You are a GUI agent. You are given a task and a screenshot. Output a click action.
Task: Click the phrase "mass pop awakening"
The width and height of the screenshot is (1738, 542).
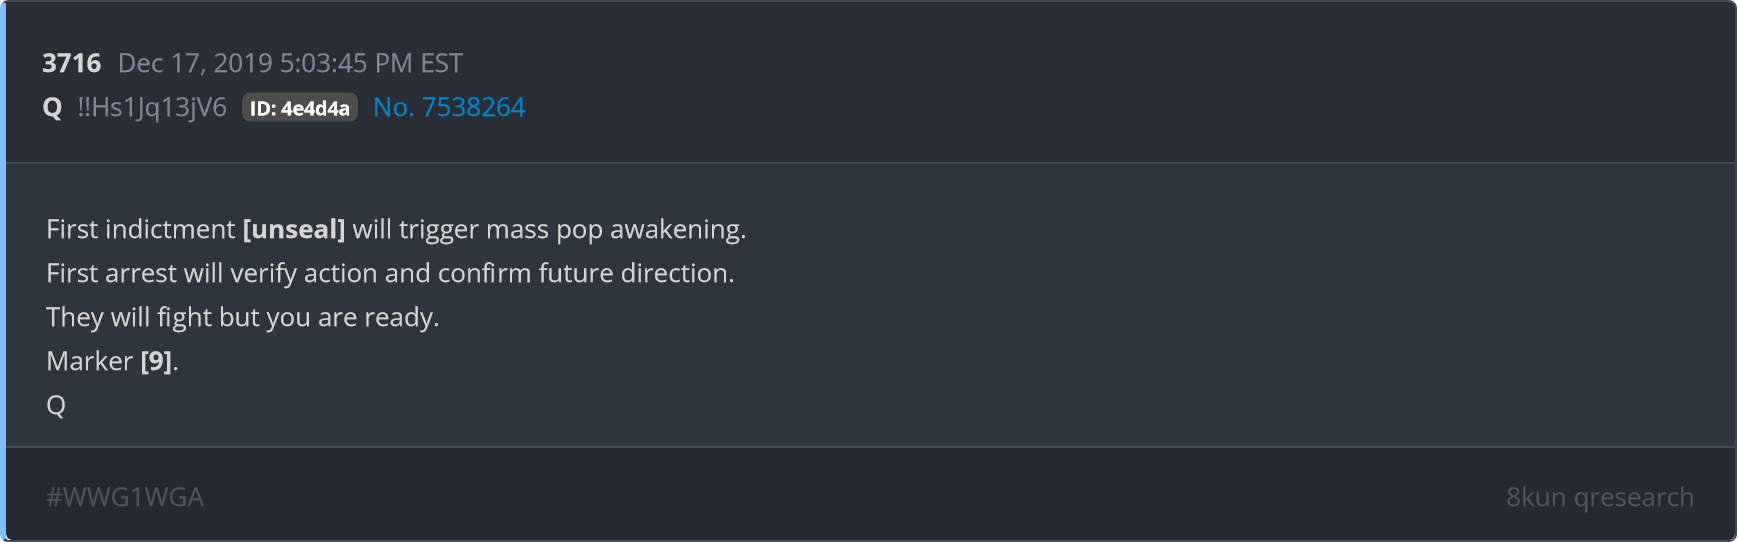tap(615, 230)
